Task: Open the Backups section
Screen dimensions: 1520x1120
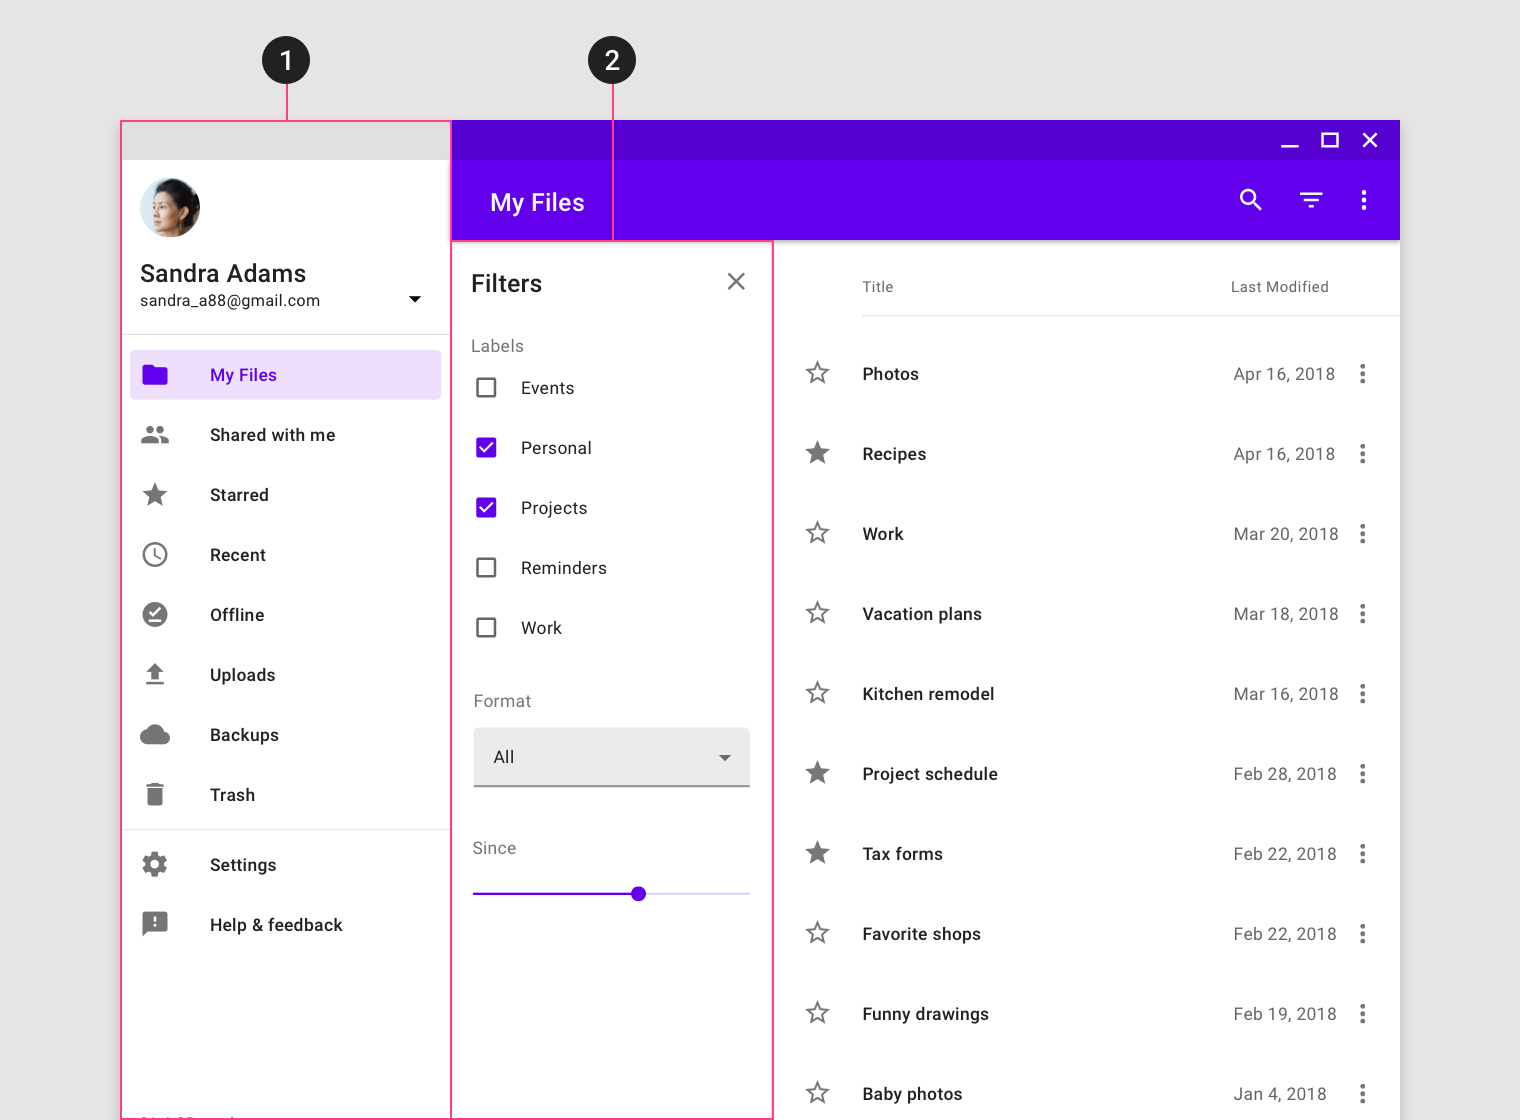Action: (x=285, y=735)
